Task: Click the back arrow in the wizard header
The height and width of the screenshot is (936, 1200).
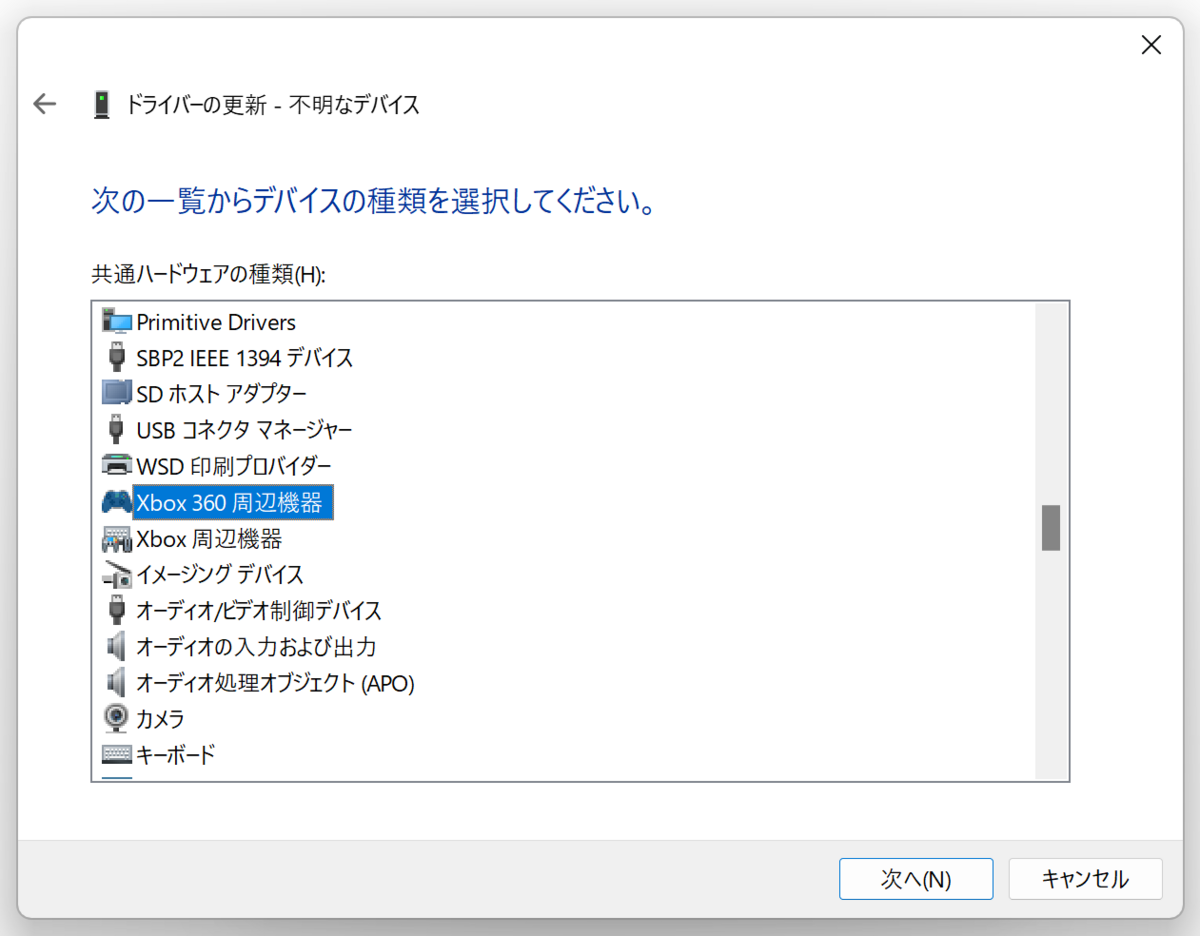Action: point(44,103)
